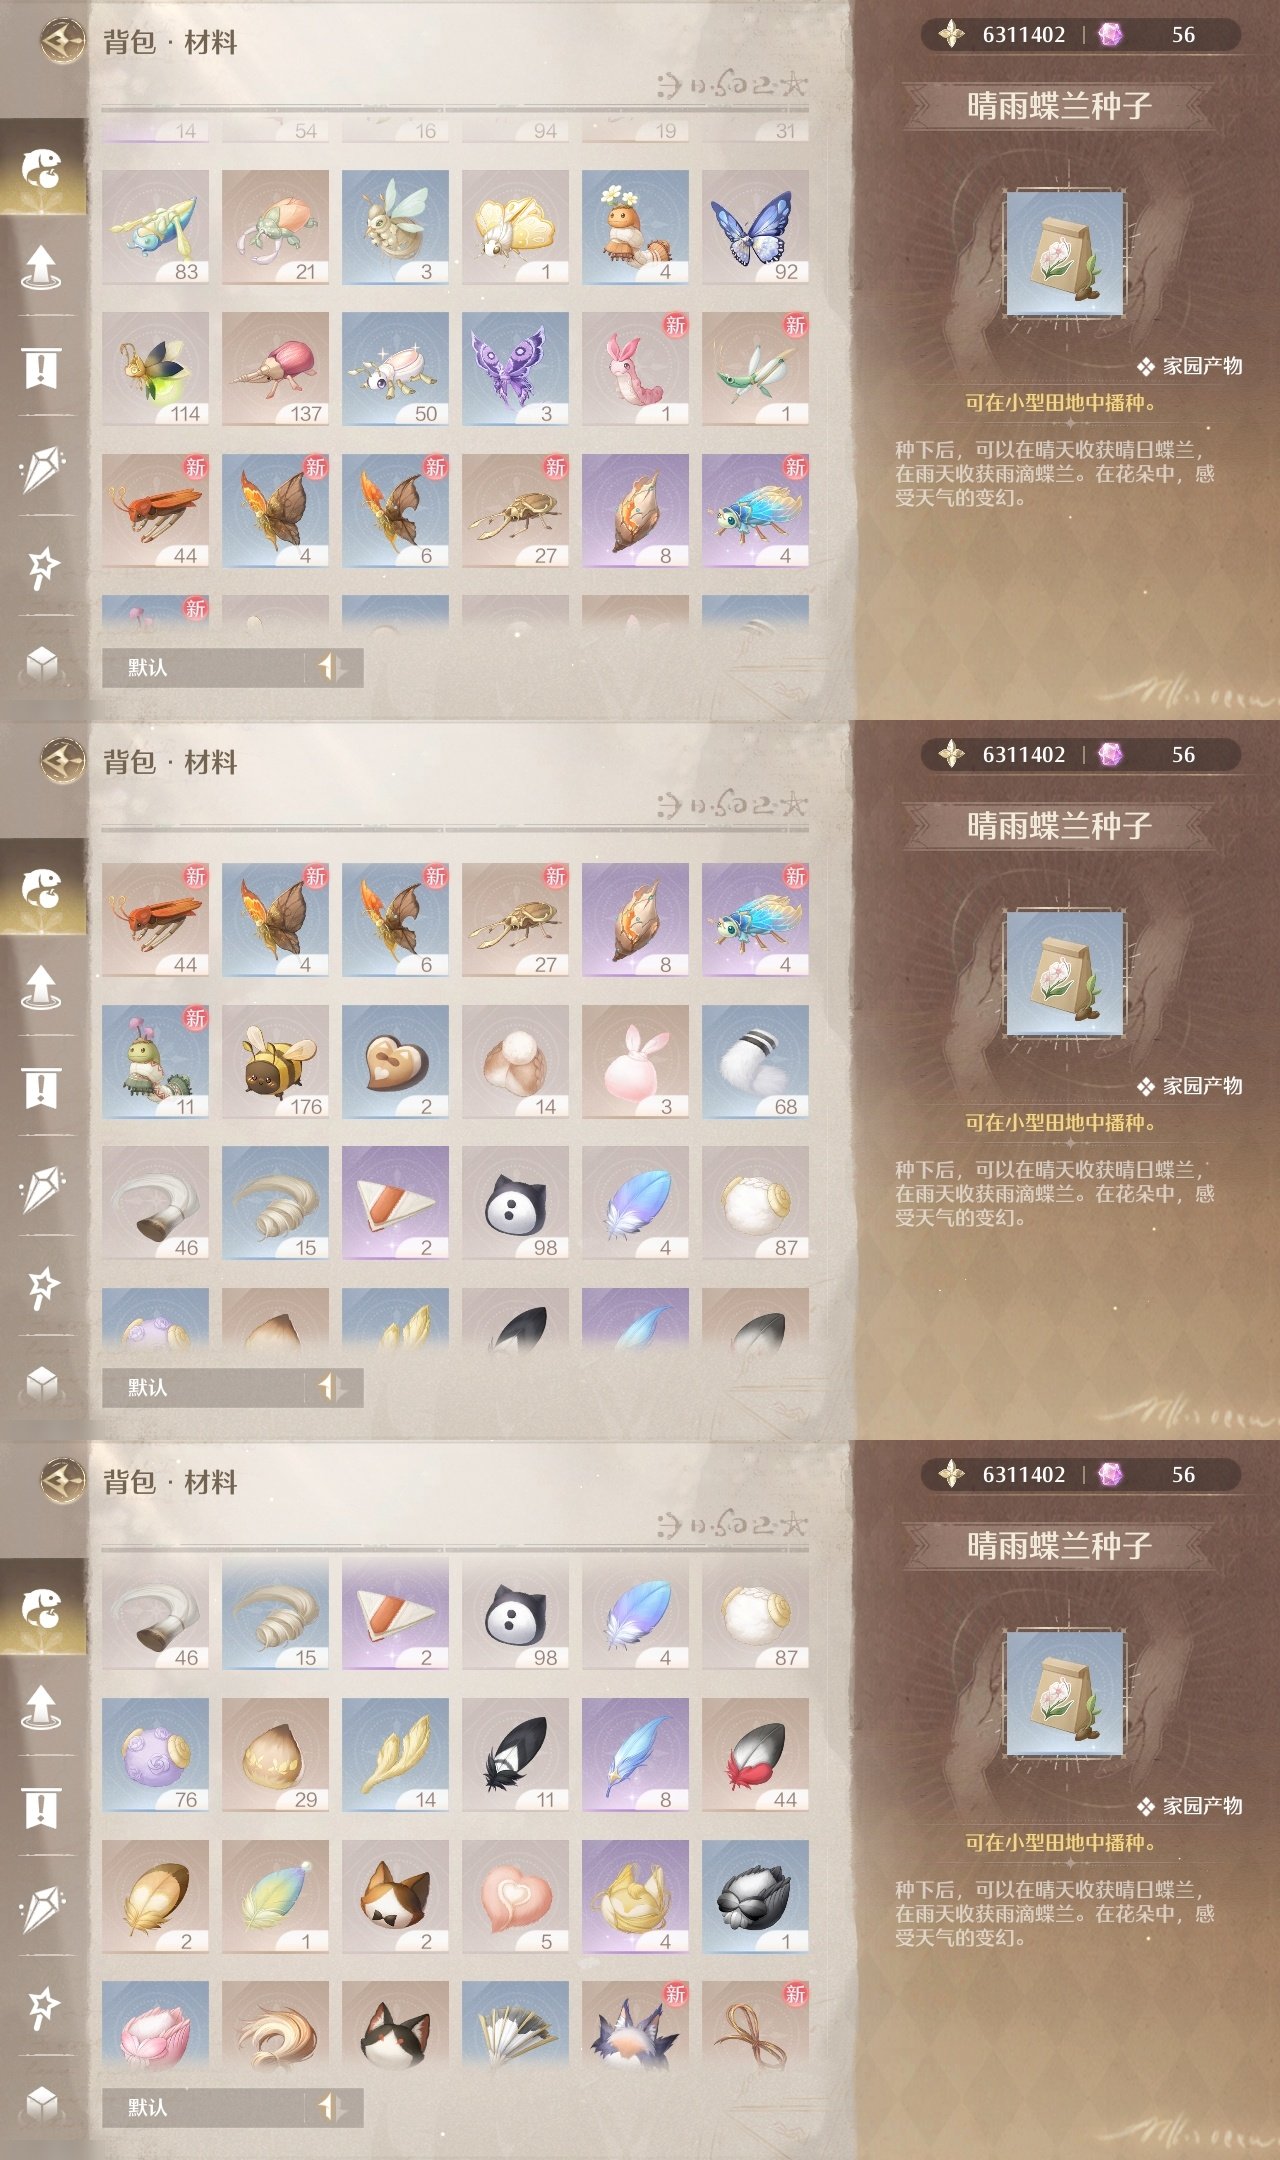Switch to the top fish materials tab
The image size is (1280, 2160).
[42, 168]
